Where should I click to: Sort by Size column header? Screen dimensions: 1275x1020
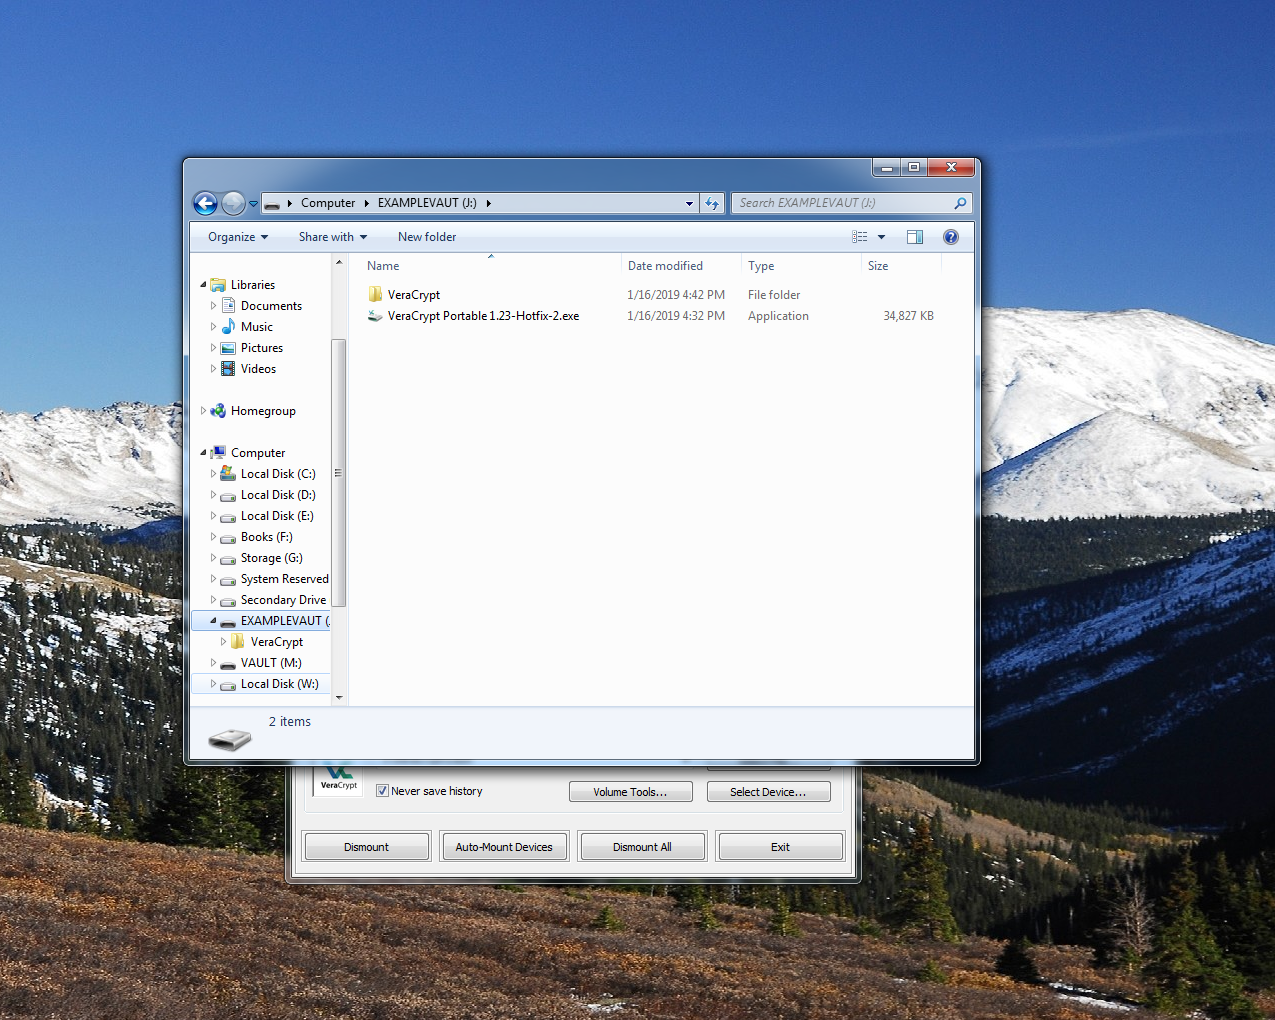tap(878, 266)
